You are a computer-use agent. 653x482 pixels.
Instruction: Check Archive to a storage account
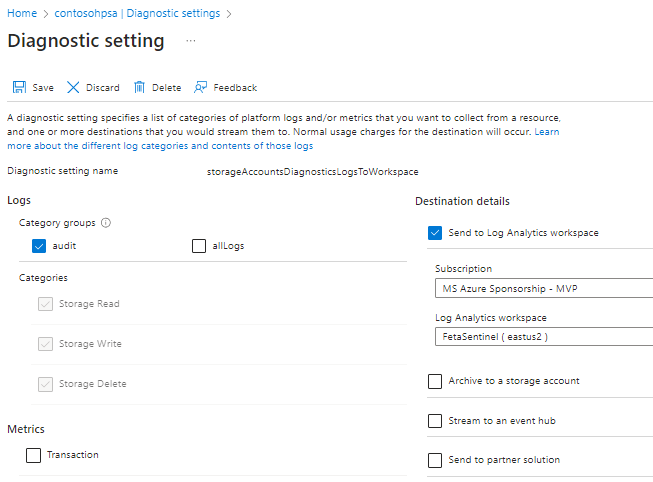pyautogui.click(x=435, y=381)
